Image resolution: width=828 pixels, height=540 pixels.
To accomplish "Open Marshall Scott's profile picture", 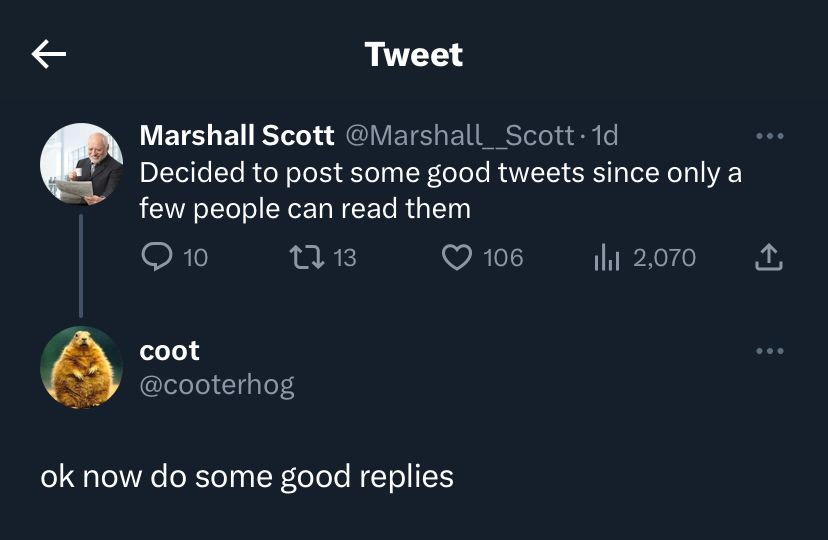I will pos(81,164).
